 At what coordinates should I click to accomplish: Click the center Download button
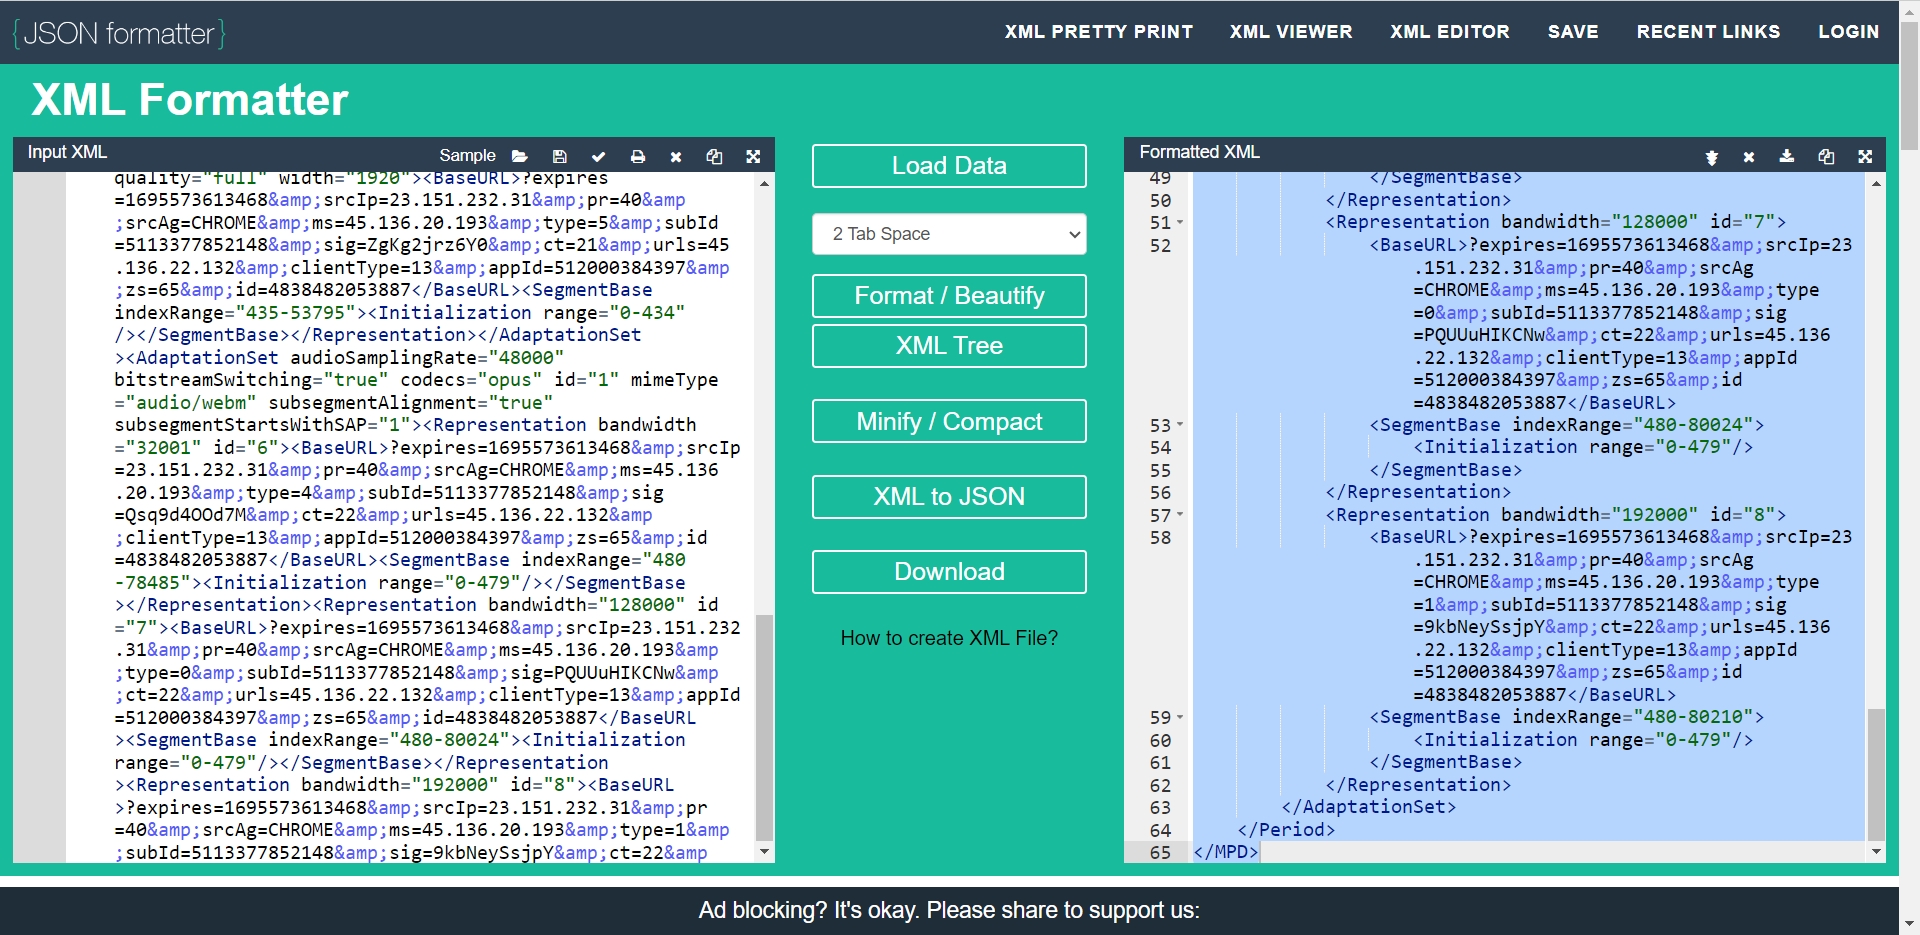pyautogui.click(x=949, y=572)
